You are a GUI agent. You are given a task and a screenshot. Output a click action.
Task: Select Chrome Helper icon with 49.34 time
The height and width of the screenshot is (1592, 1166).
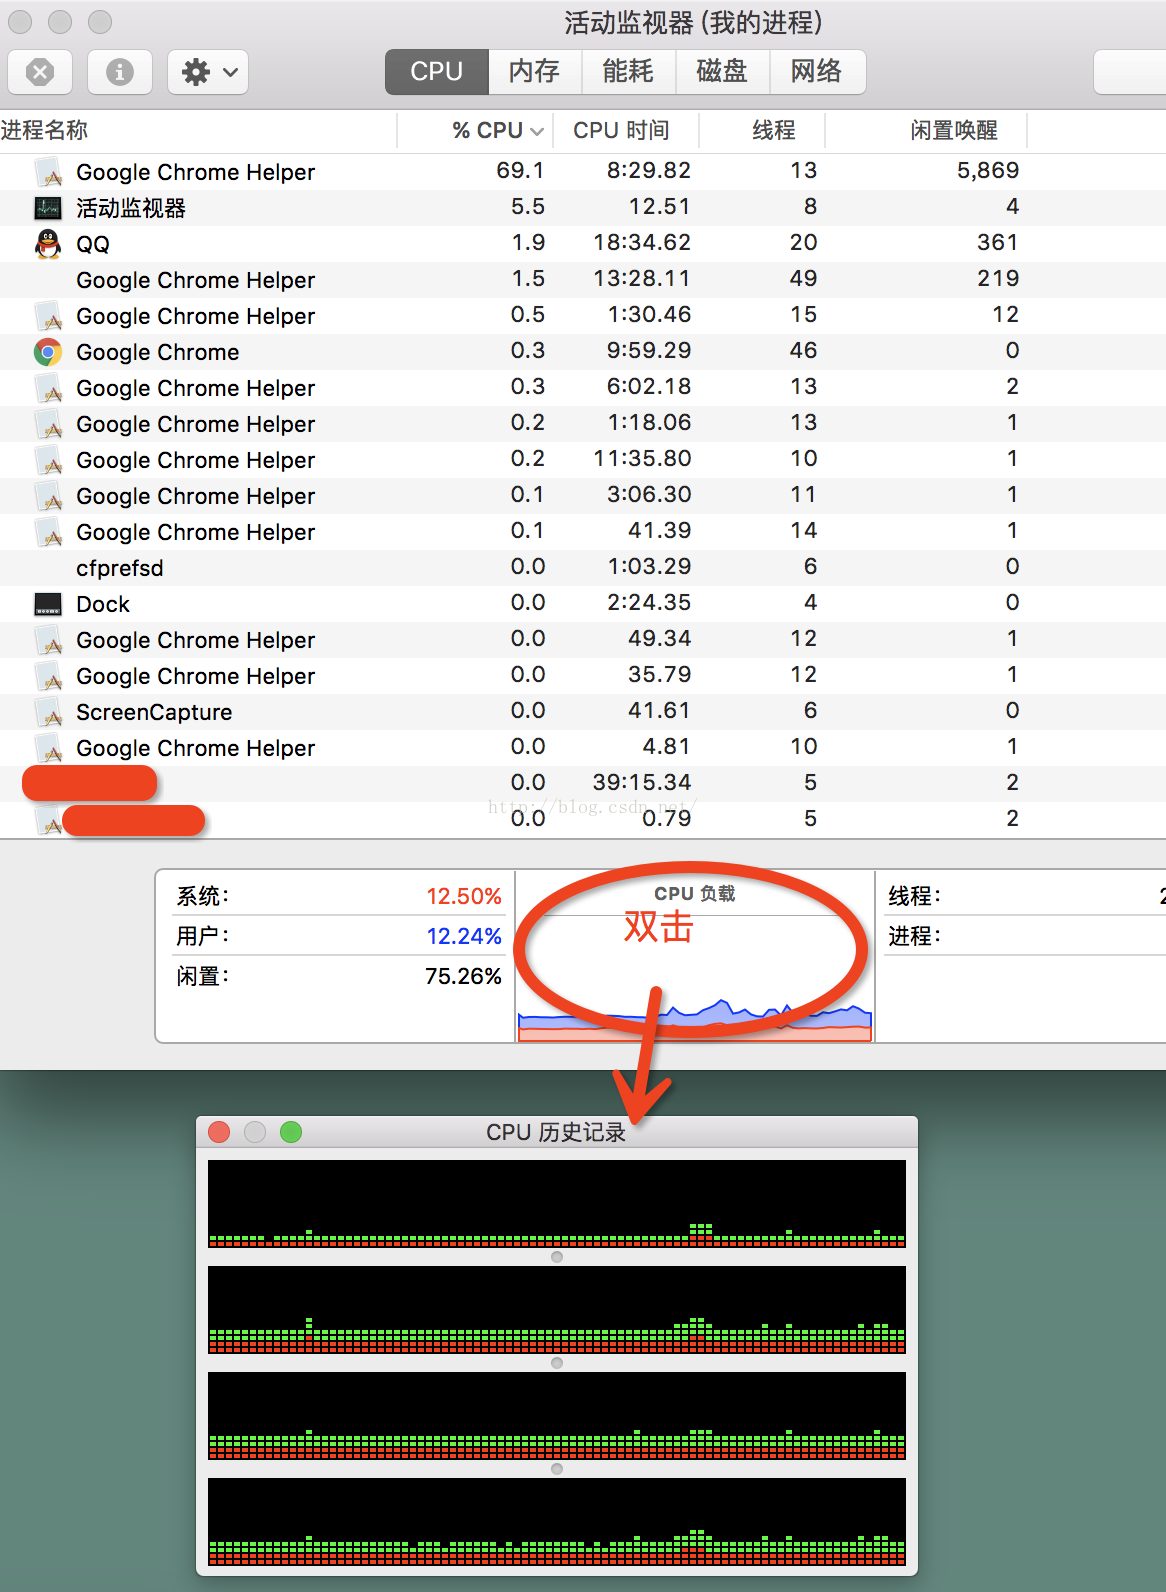[48, 640]
